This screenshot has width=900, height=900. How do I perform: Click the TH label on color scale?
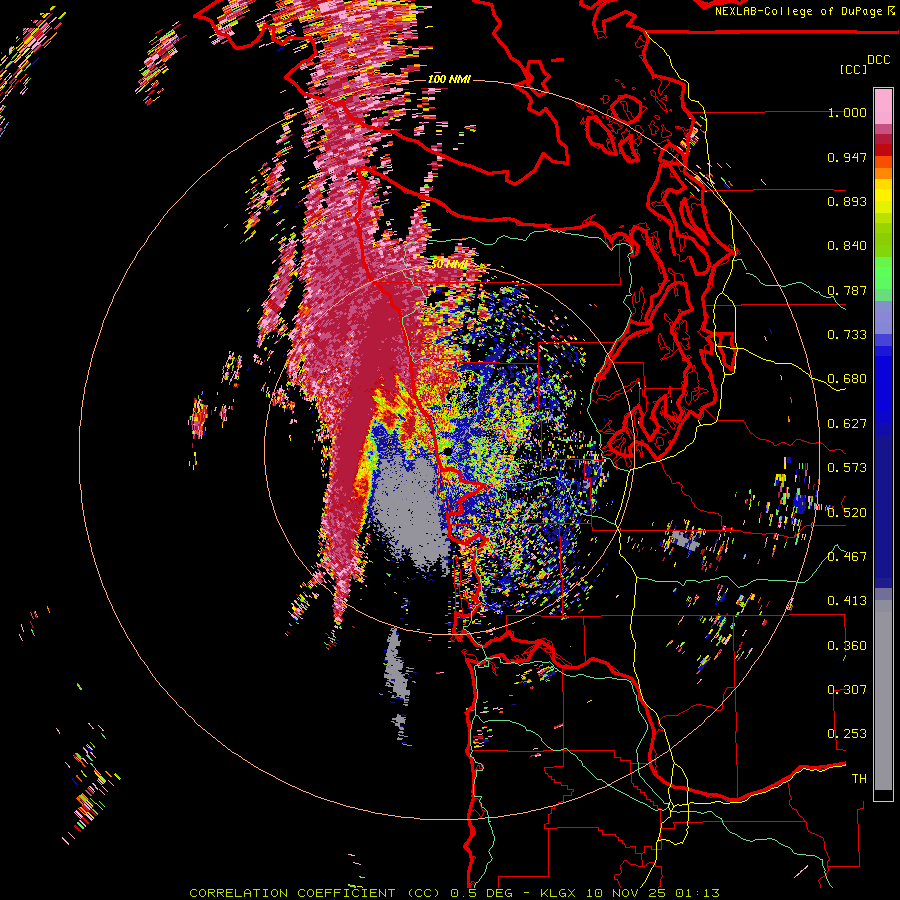[859, 778]
